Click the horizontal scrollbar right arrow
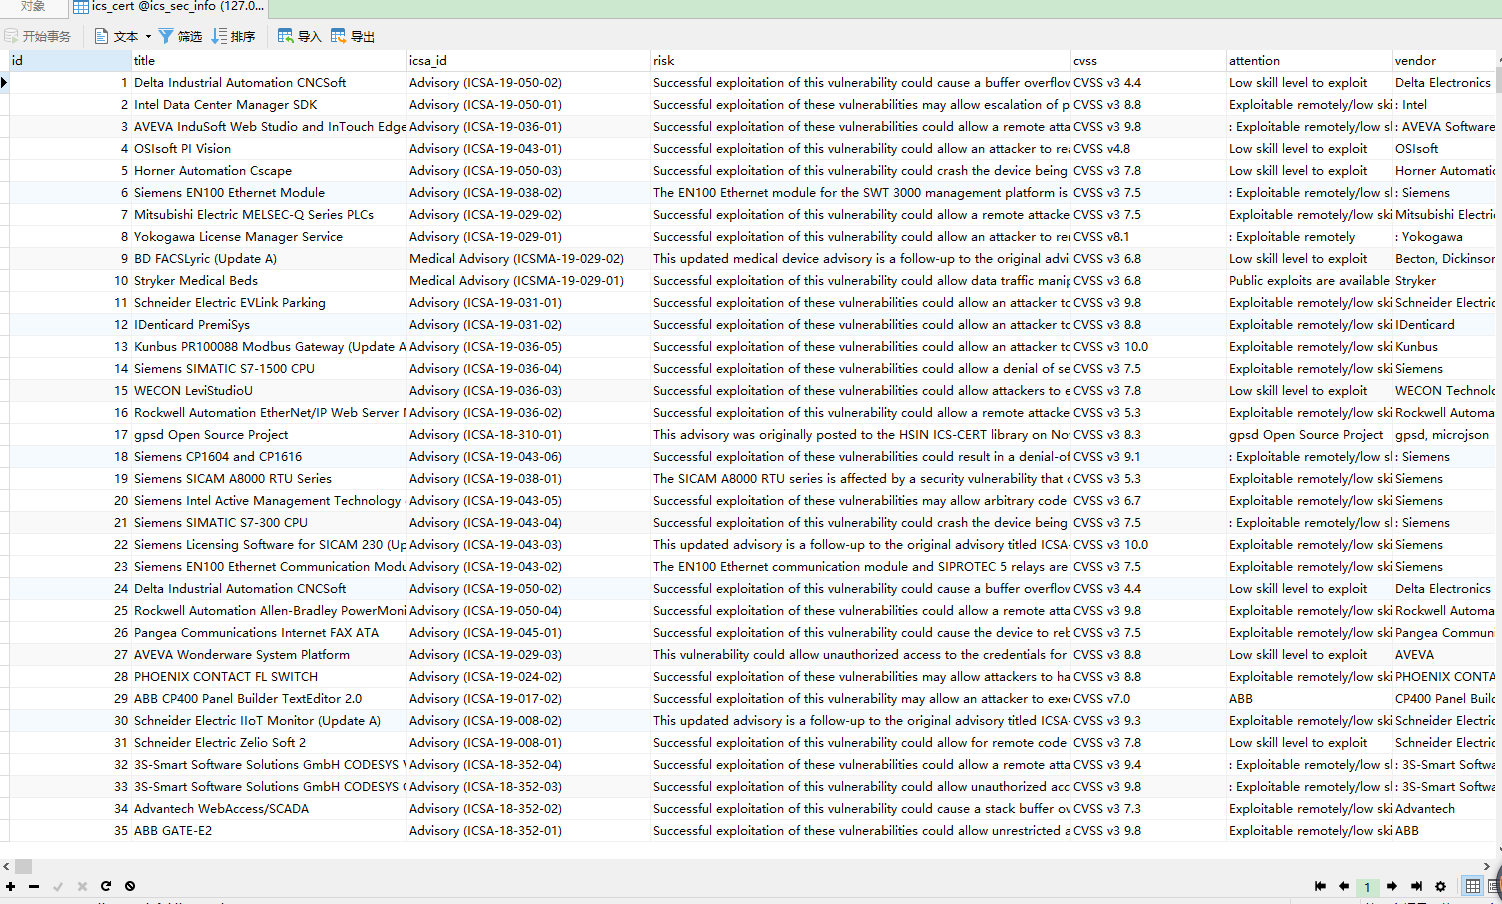The image size is (1502, 904). click(x=1486, y=867)
